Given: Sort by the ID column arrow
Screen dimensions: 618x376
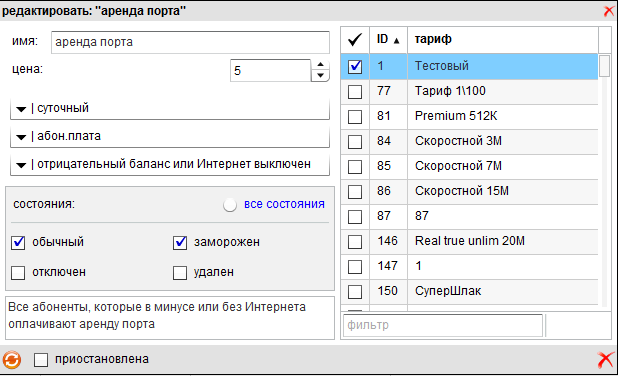Looking at the screenshot, I should [396, 40].
